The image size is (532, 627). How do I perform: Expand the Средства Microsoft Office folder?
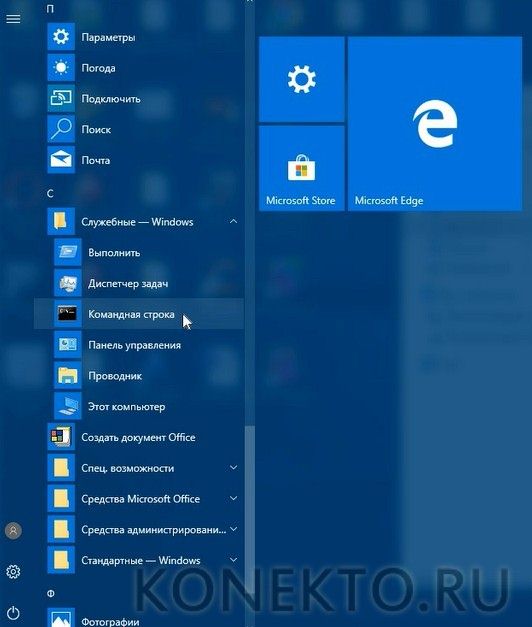click(x=233, y=498)
